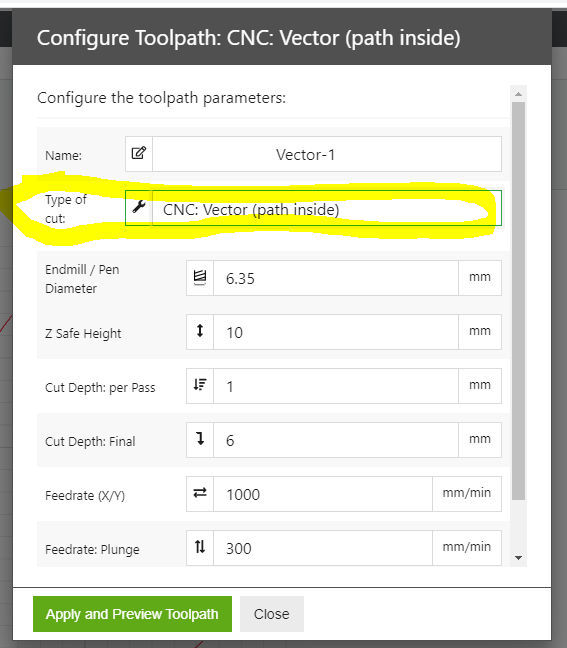Click the Cut Depth per Pass field

tap(336, 386)
